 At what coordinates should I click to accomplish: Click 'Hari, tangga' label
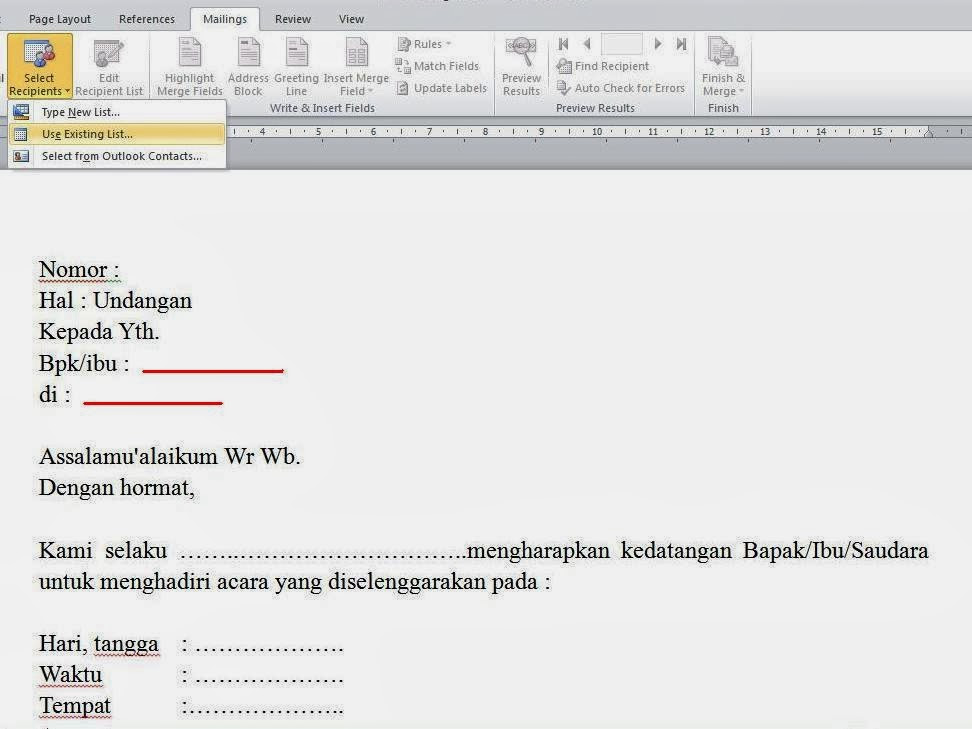99,644
